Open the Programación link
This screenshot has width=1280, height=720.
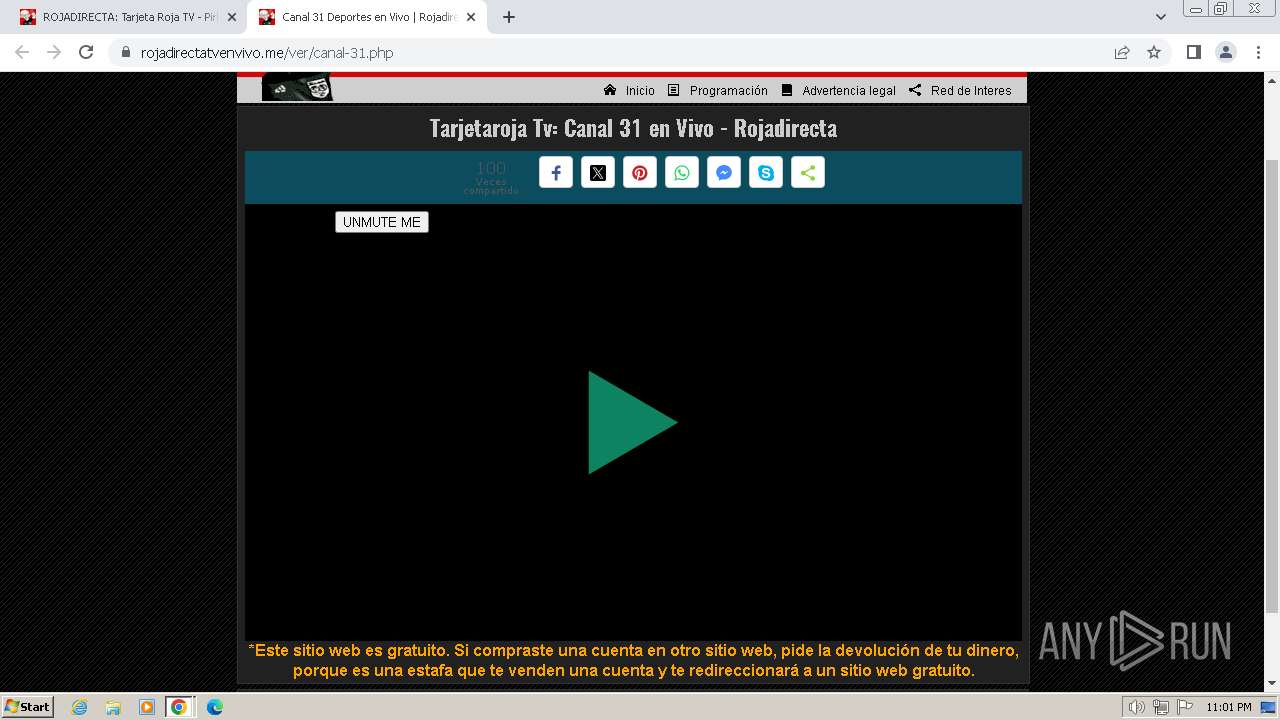718,90
